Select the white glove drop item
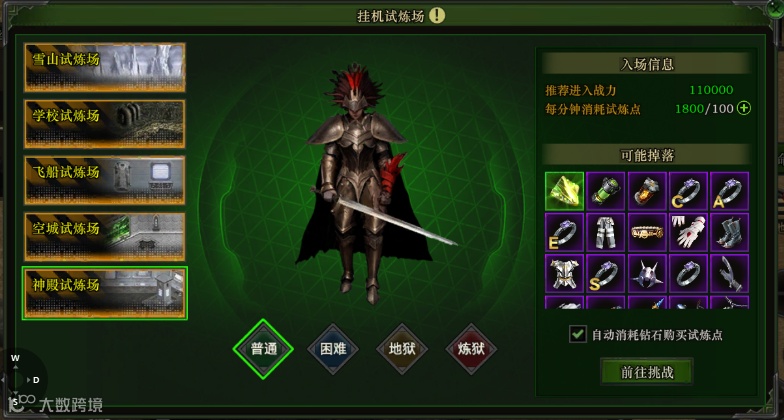784x420 pixels. (688, 232)
